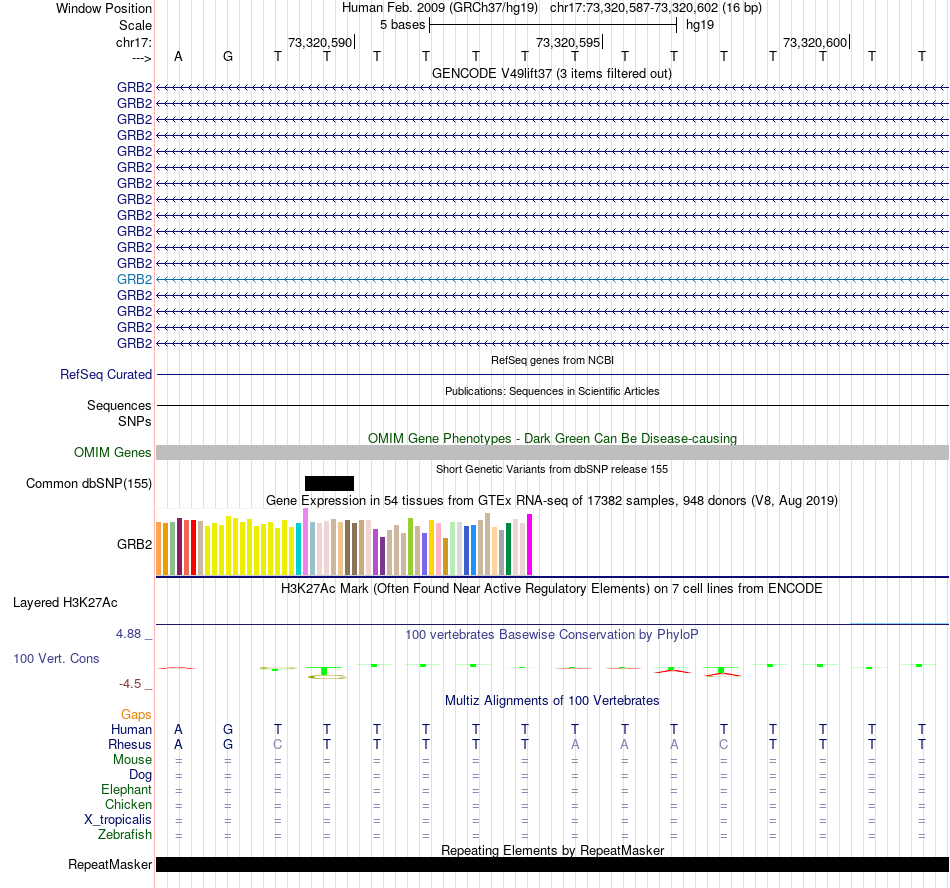This screenshot has width=950, height=888.
Task: Click the black dbSNP variant item
Action: tap(329, 483)
